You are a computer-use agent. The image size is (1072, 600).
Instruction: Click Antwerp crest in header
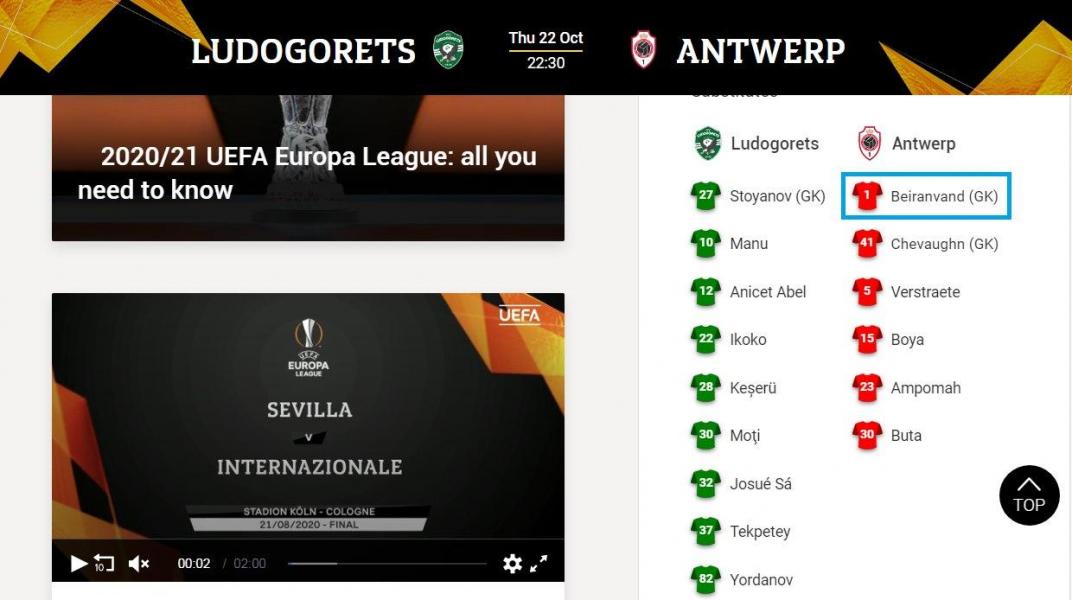click(643, 50)
